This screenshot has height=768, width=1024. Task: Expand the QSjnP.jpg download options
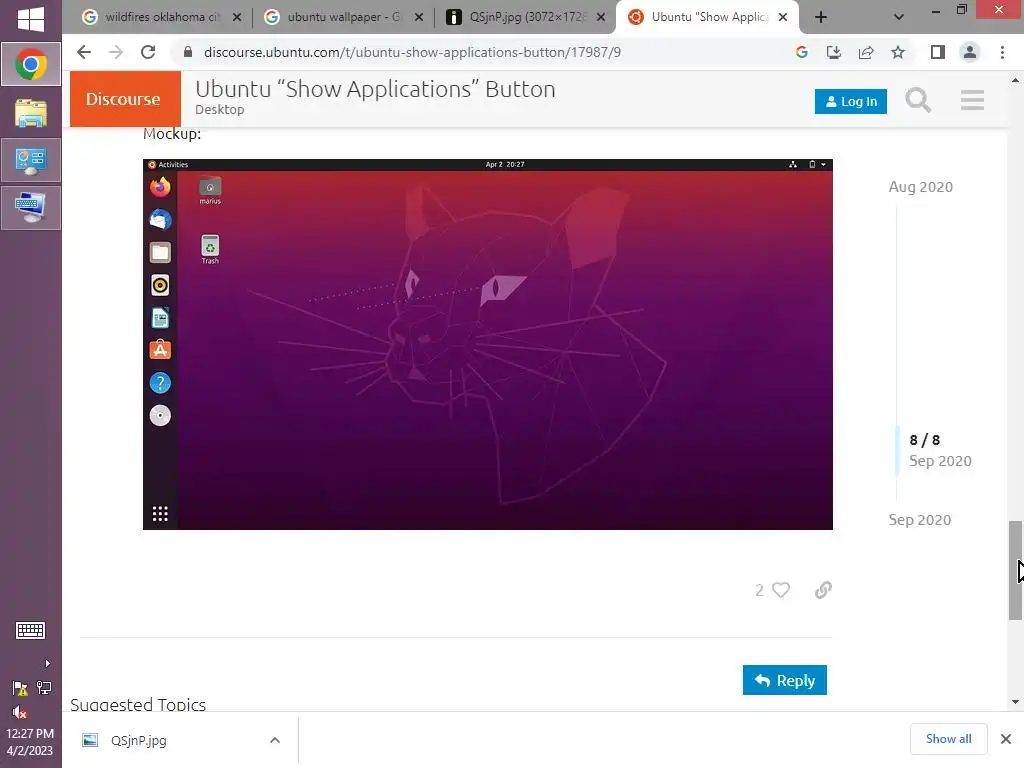coord(275,740)
